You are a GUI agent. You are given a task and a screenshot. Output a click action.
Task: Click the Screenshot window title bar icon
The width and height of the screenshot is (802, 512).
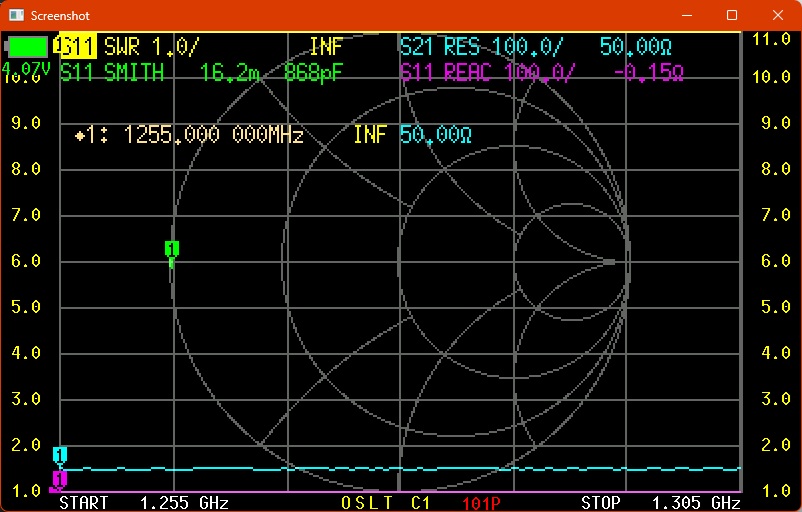pyautogui.click(x=15, y=15)
